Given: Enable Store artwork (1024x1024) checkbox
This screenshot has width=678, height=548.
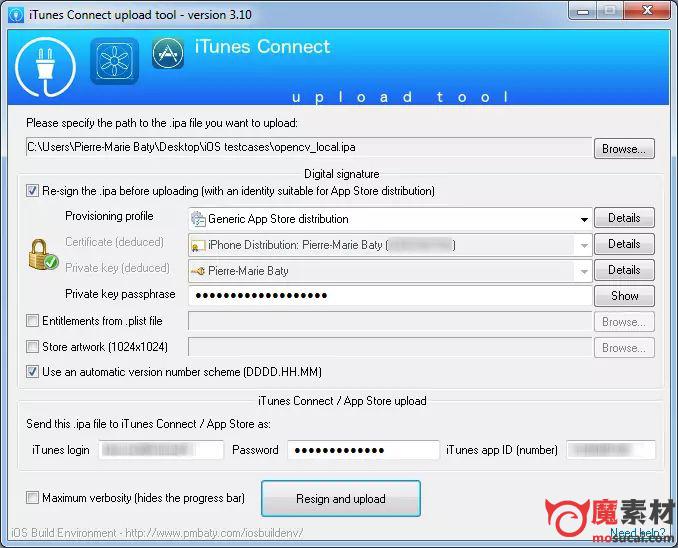Looking at the screenshot, I should [x=32, y=347].
